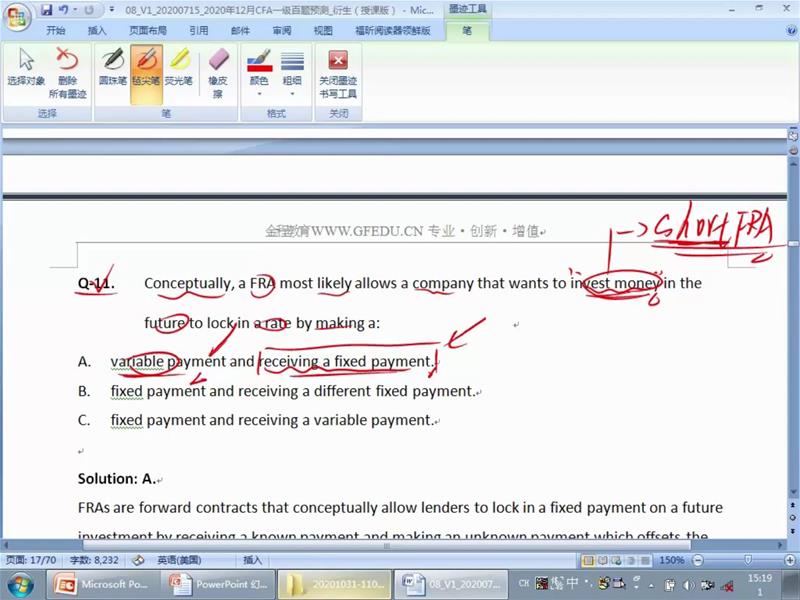Click the zoom in plus button
The height and width of the screenshot is (600, 800).
point(790,561)
